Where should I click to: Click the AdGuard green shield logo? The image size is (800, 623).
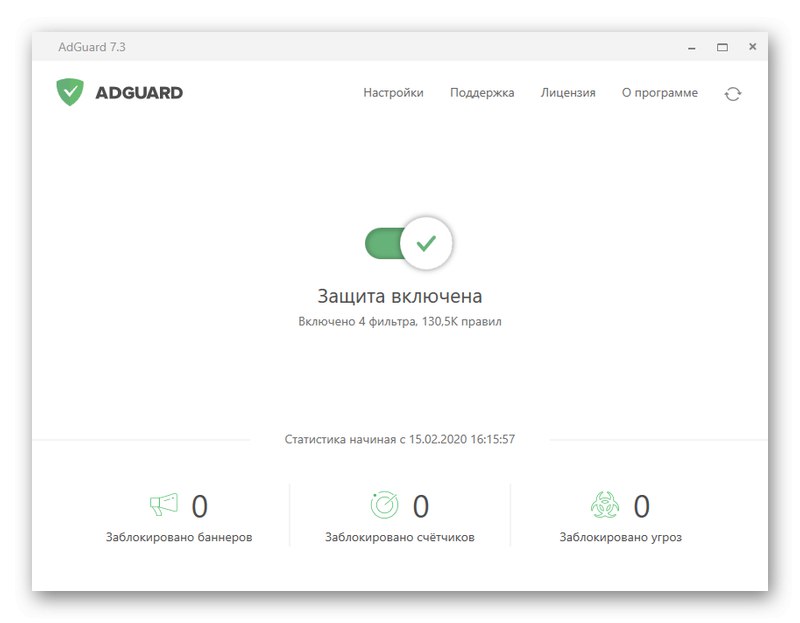point(70,92)
